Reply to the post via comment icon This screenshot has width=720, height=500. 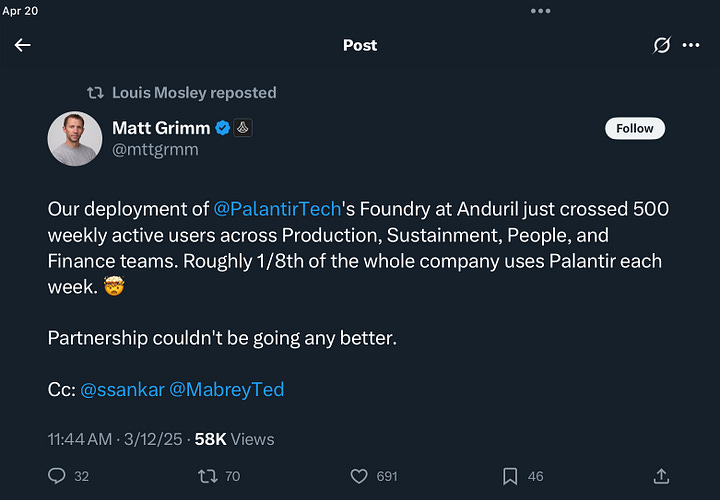(57, 476)
